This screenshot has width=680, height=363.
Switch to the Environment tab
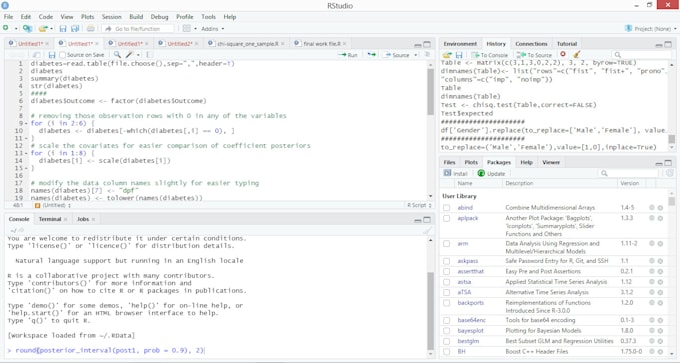click(460, 44)
